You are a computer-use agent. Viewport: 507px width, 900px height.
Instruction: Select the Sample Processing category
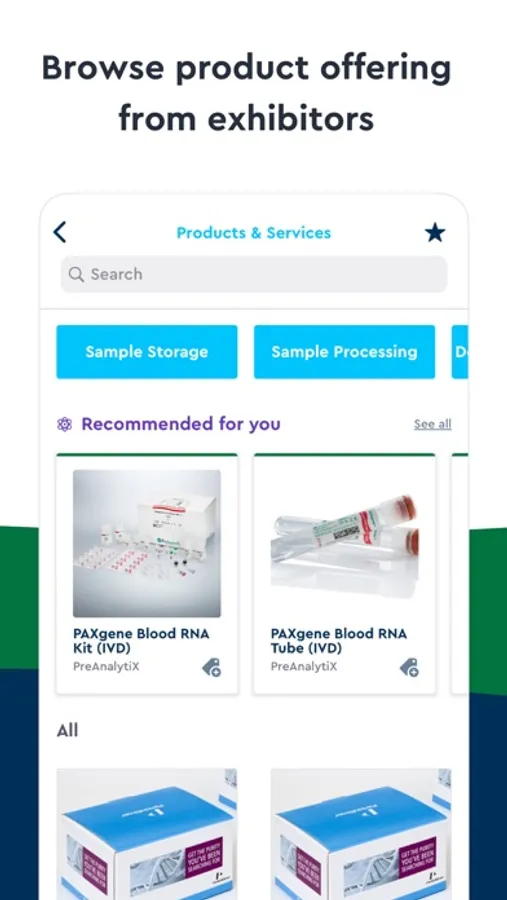point(345,352)
